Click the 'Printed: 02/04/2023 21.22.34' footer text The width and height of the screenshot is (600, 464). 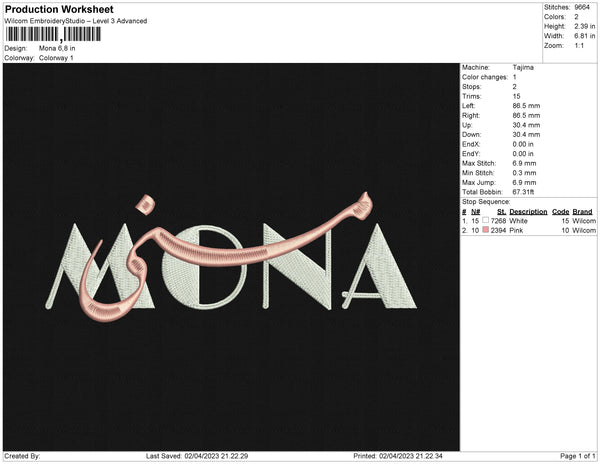(398, 456)
